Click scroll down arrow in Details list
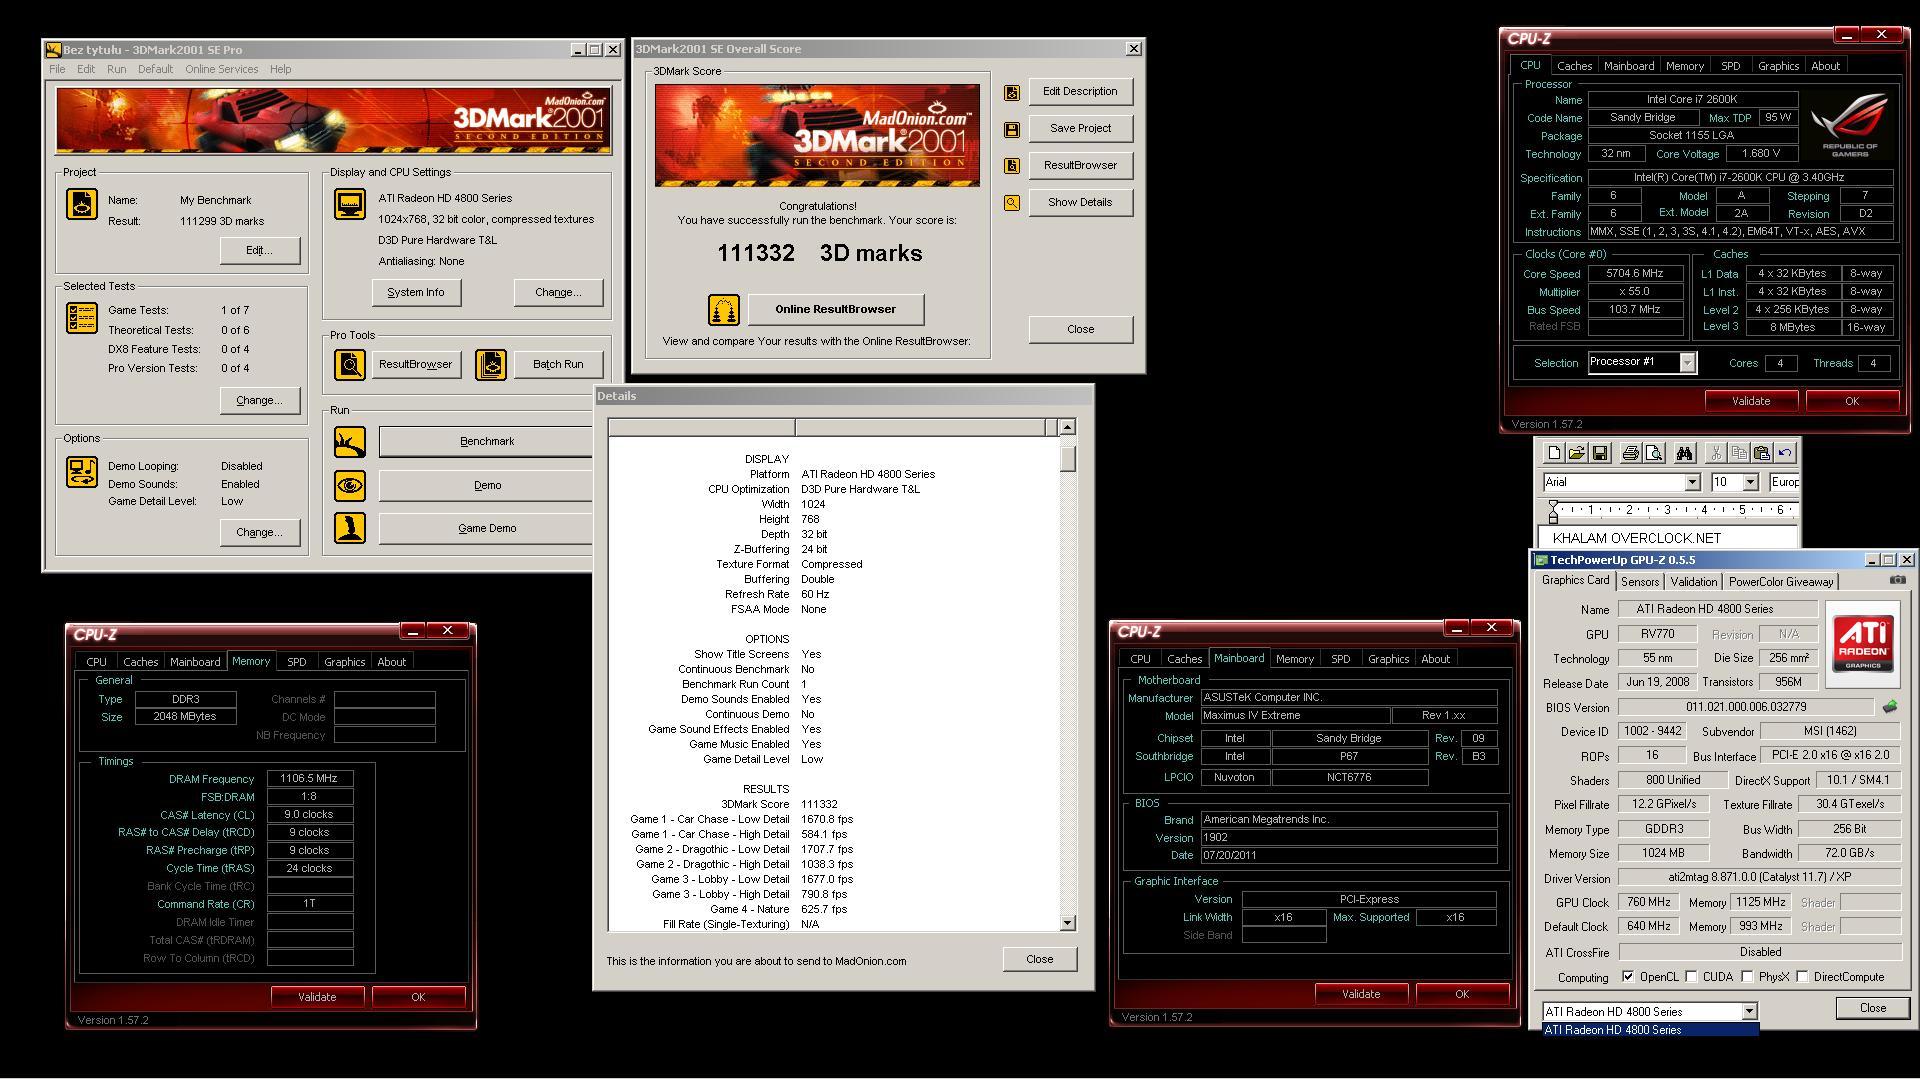 click(1068, 923)
